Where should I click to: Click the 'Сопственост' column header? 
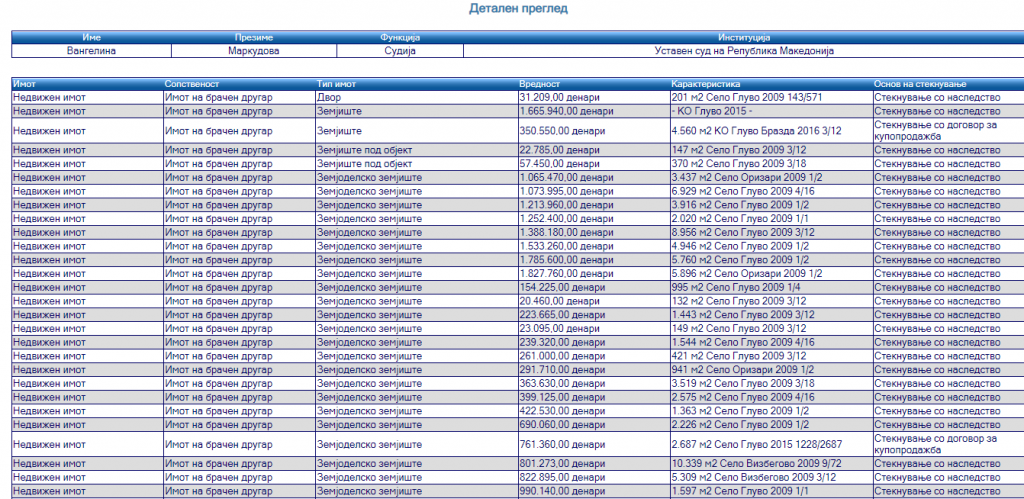click(192, 84)
